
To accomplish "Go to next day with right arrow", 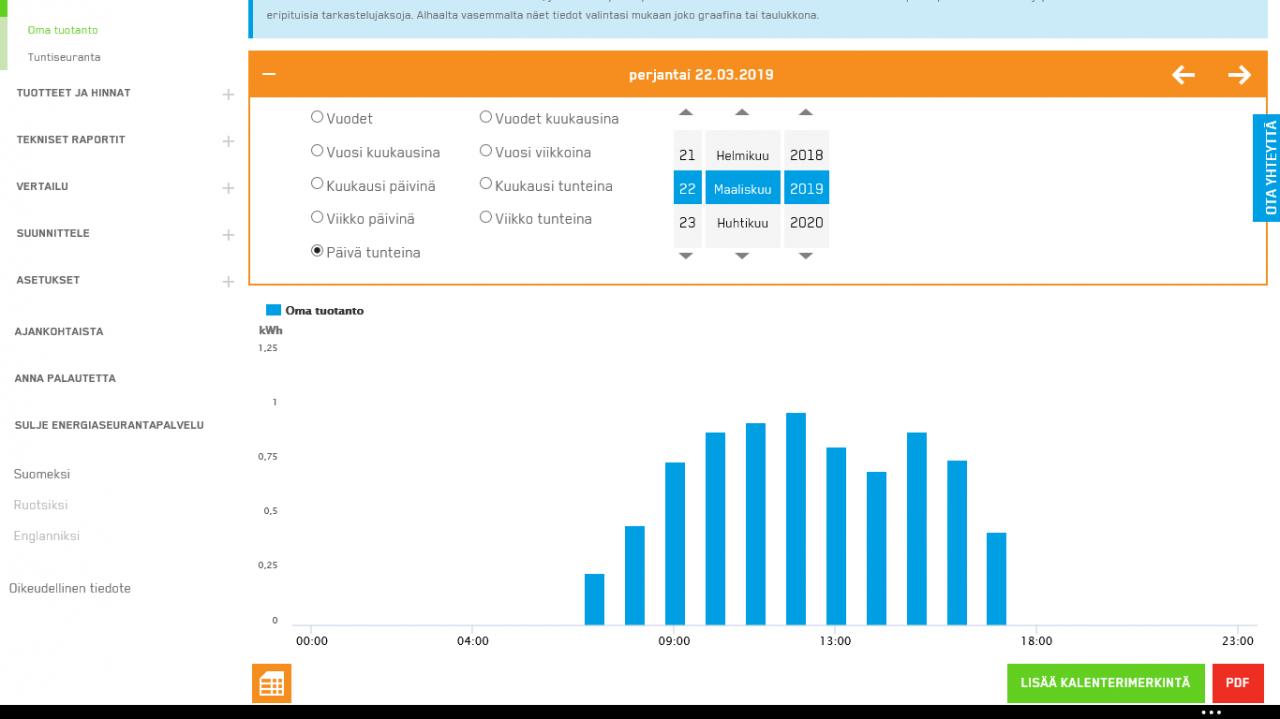I will (x=1239, y=75).
